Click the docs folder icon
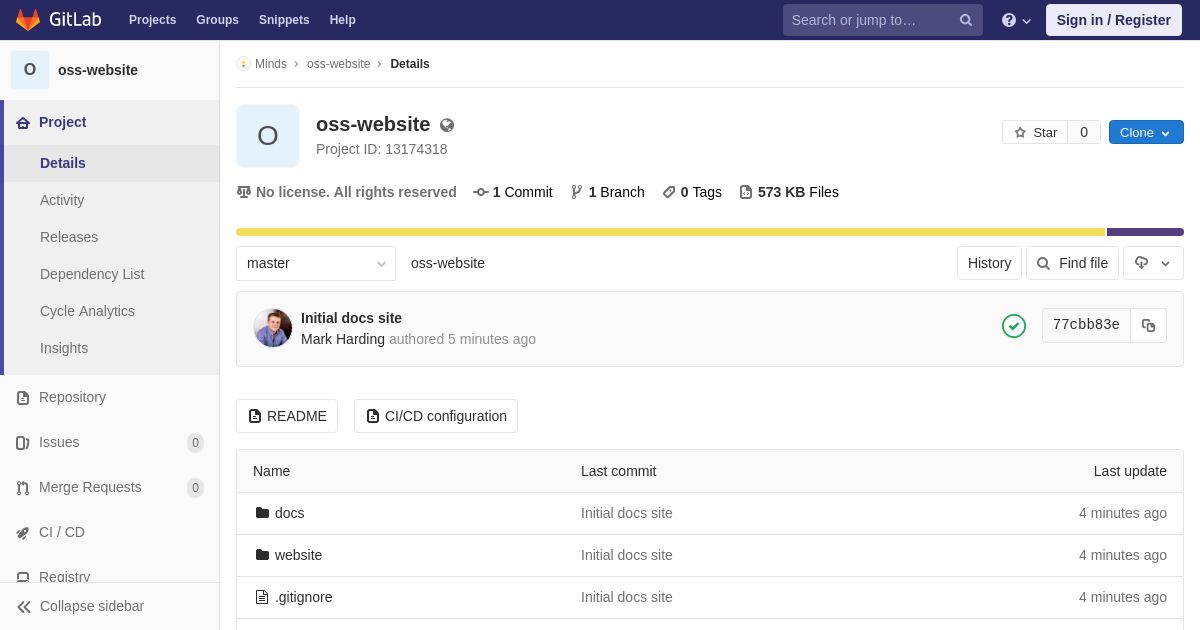The width and height of the screenshot is (1200, 630). (x=262, y=513)
